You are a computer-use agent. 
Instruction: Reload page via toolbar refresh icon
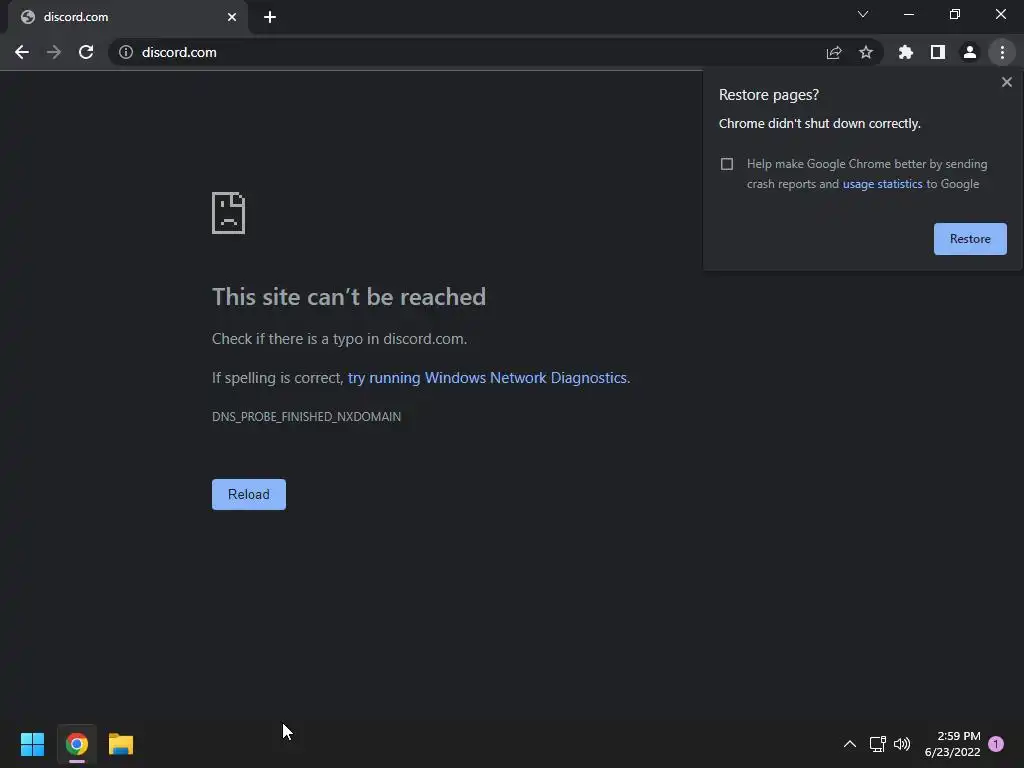click(86, 52)
